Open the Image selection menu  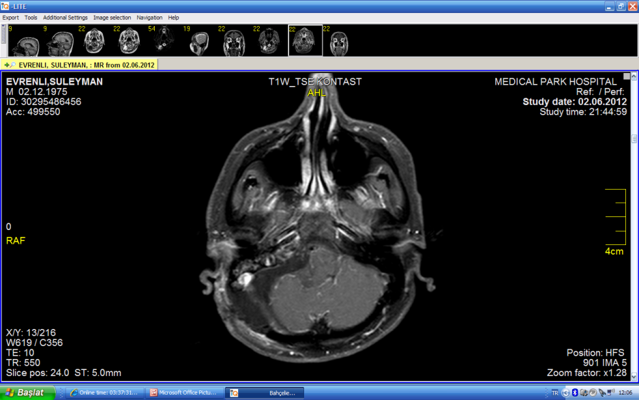point(112,18)
